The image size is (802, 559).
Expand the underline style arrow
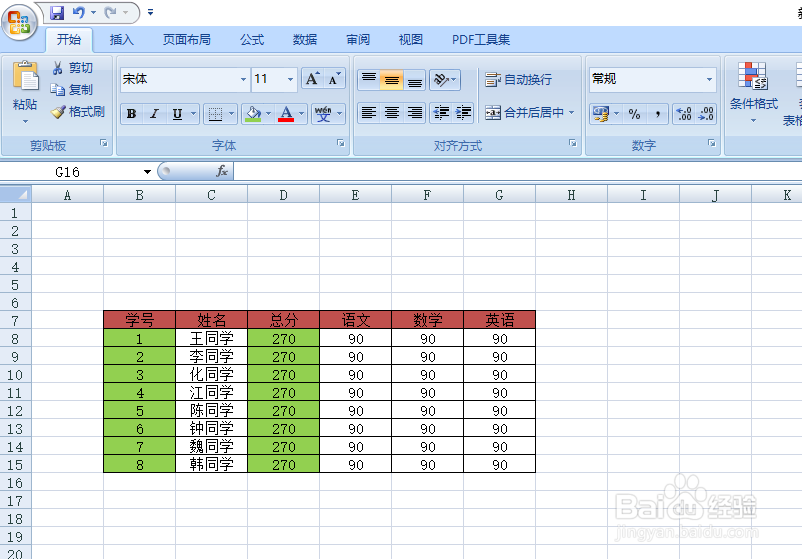(x=193, y=114)
